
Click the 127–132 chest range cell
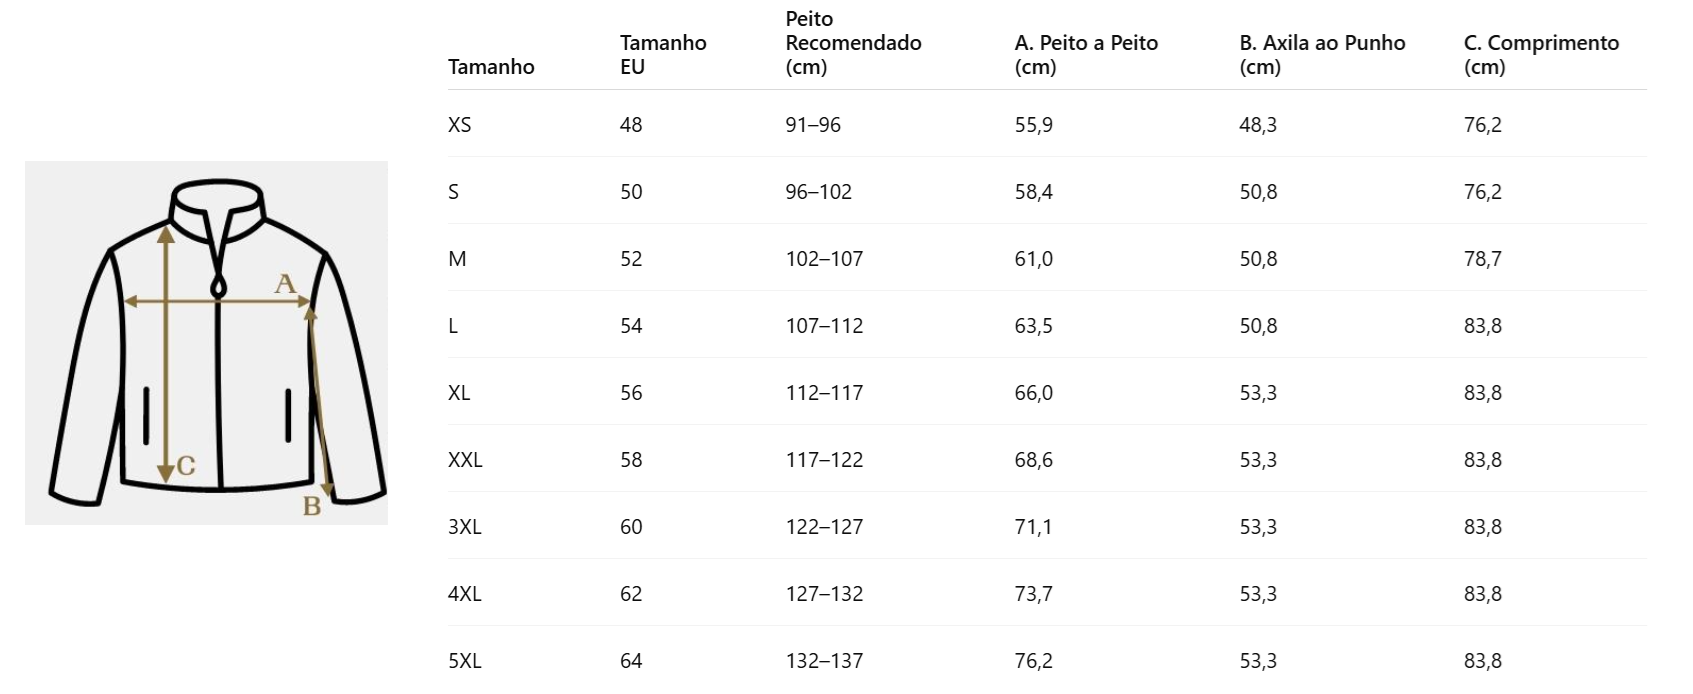point(824,594)
